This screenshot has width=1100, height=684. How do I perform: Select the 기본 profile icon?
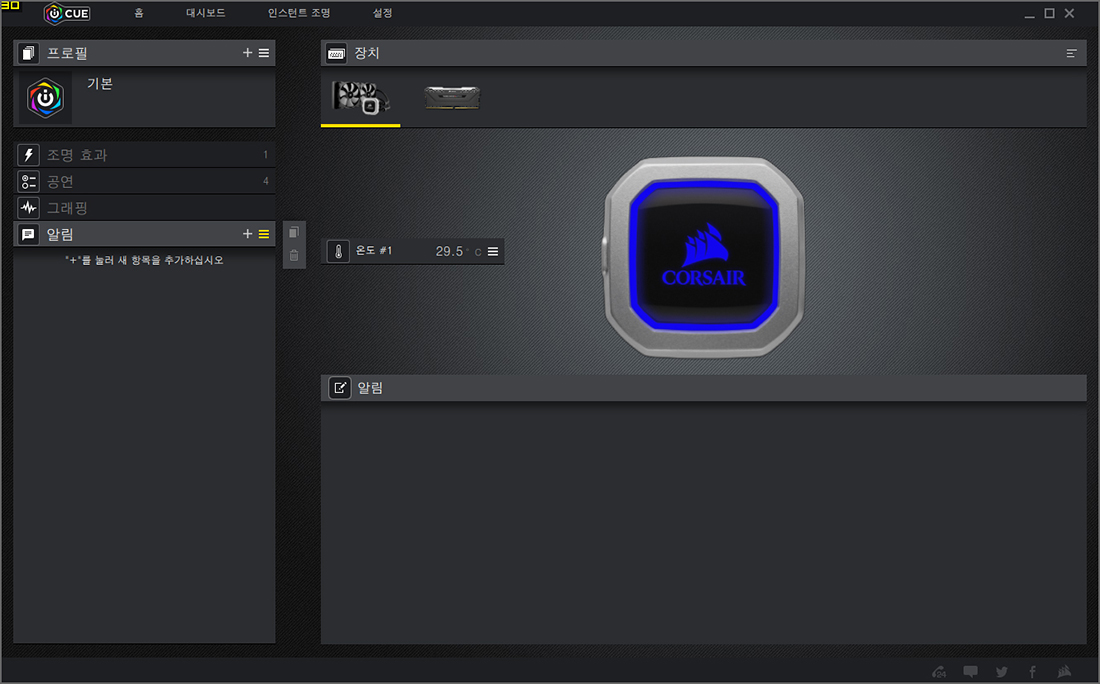45,98
